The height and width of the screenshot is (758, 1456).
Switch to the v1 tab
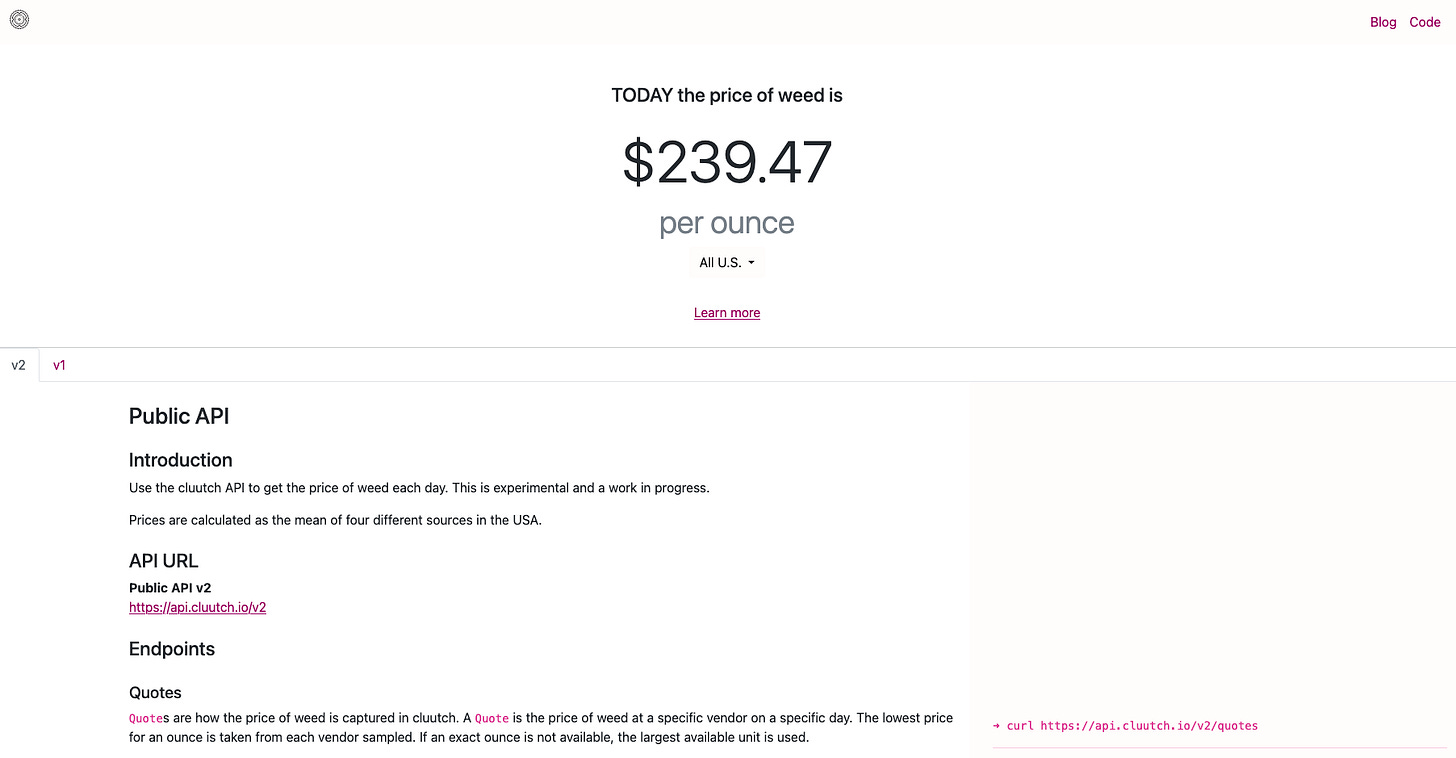point(59,365)
